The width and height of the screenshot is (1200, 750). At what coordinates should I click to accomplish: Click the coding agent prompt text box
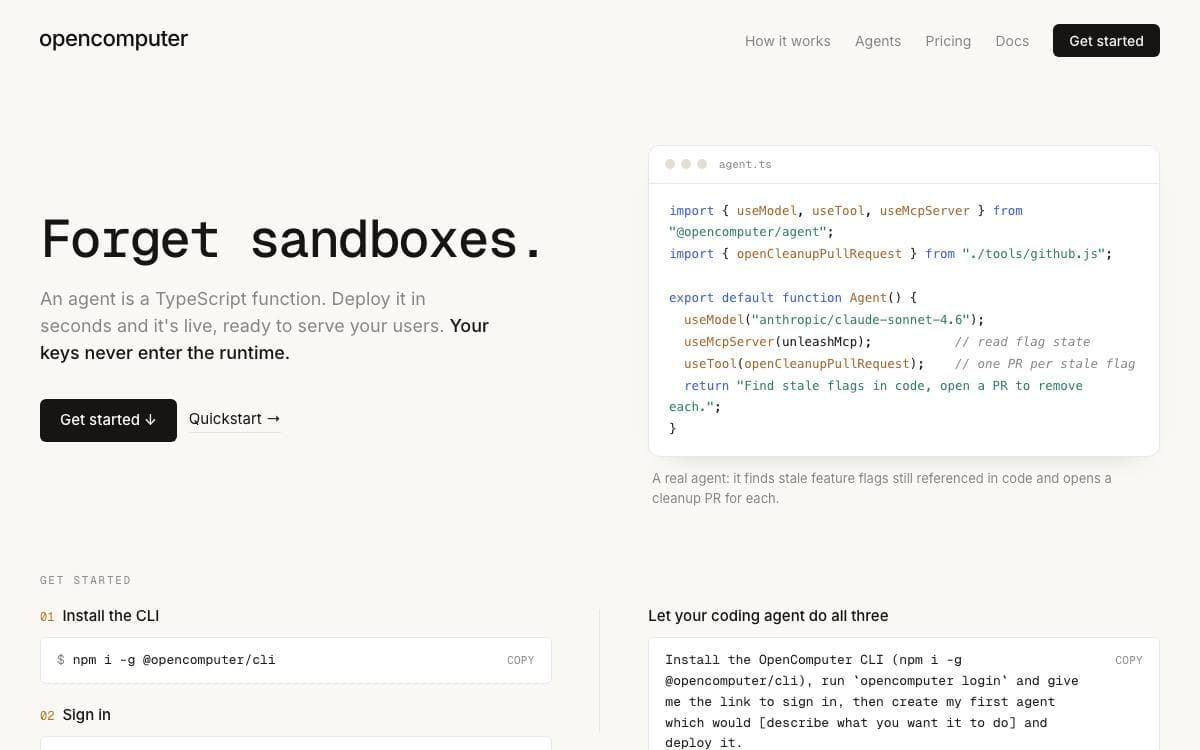(x=904, y=695)
